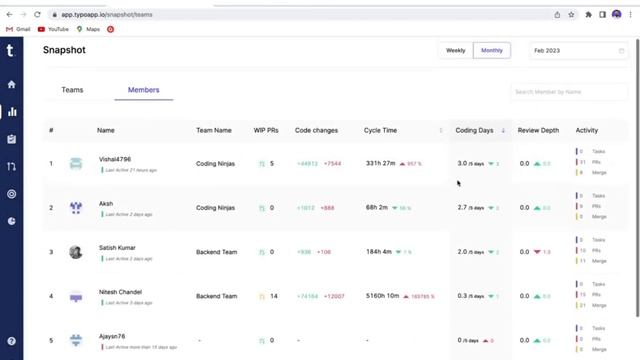Click the Name column header
Viewport: 640px width, 360px height.
[x=106, y=130]
